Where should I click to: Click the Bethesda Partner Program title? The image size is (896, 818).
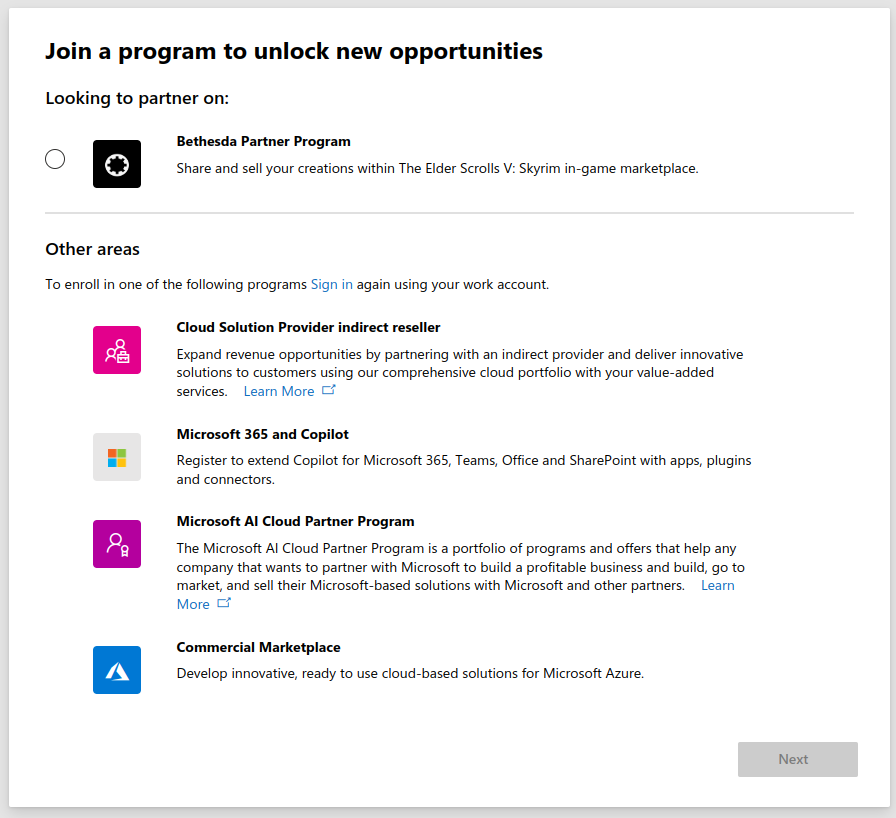tap(263, 141)
